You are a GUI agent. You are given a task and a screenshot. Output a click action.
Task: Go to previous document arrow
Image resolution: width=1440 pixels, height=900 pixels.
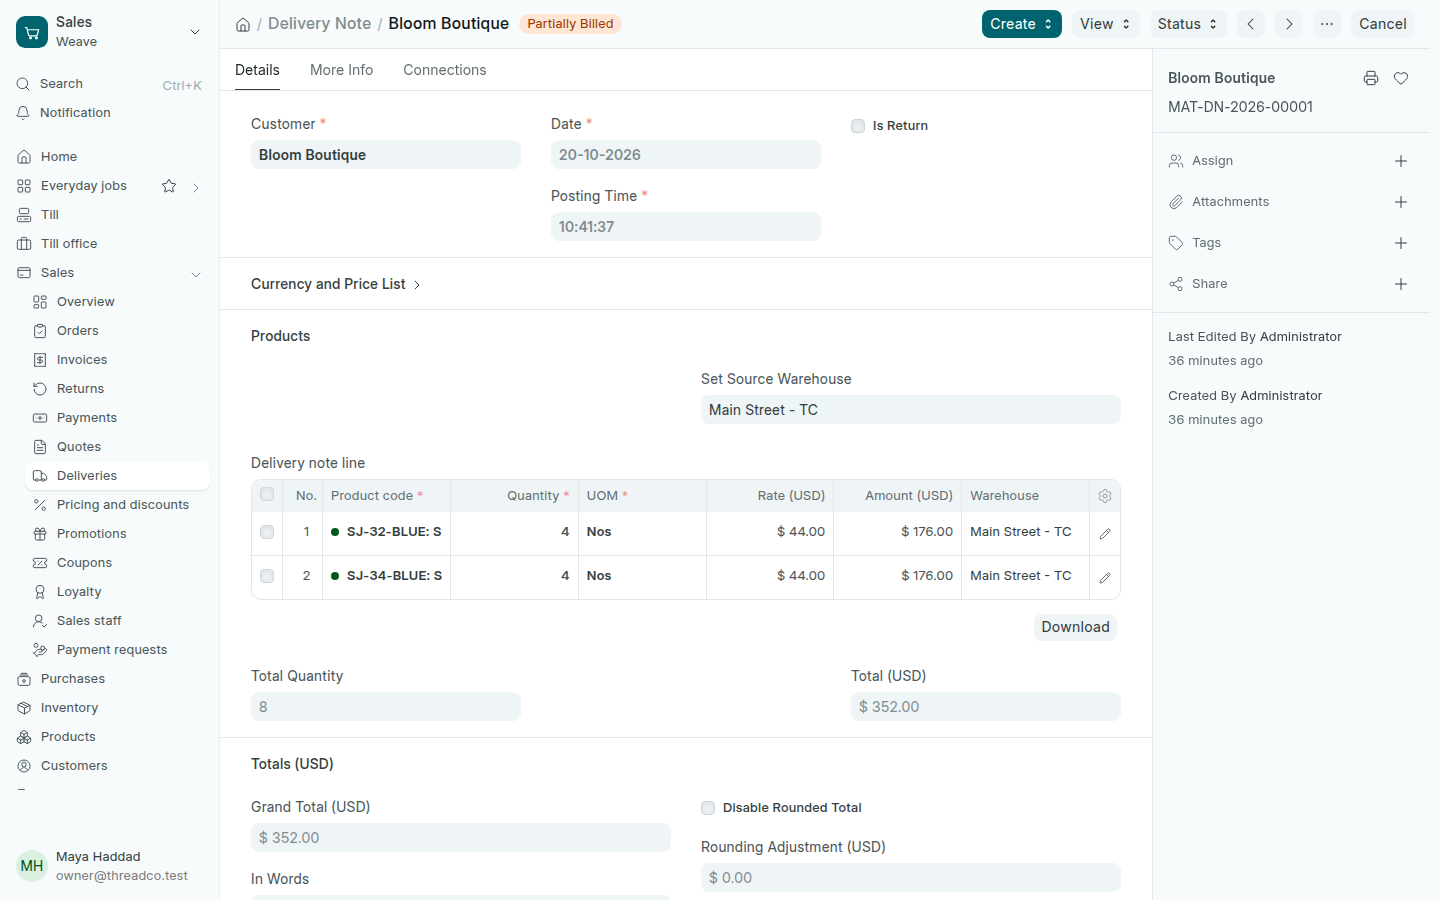tap(1251, 24)
